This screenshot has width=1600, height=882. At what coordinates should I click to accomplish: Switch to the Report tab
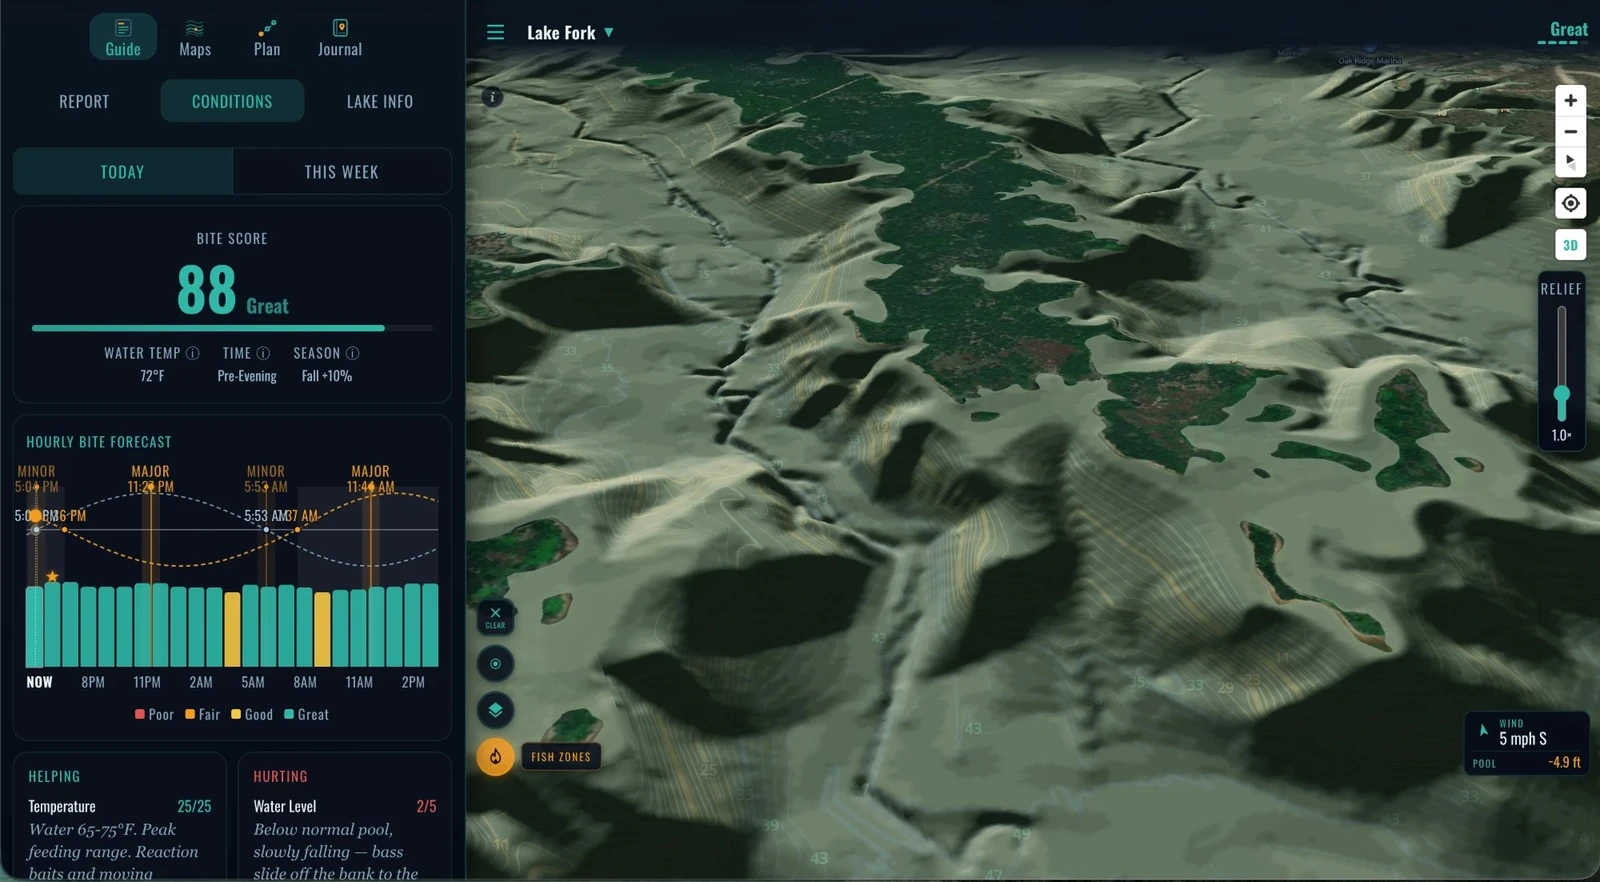[x=84, y=101]
